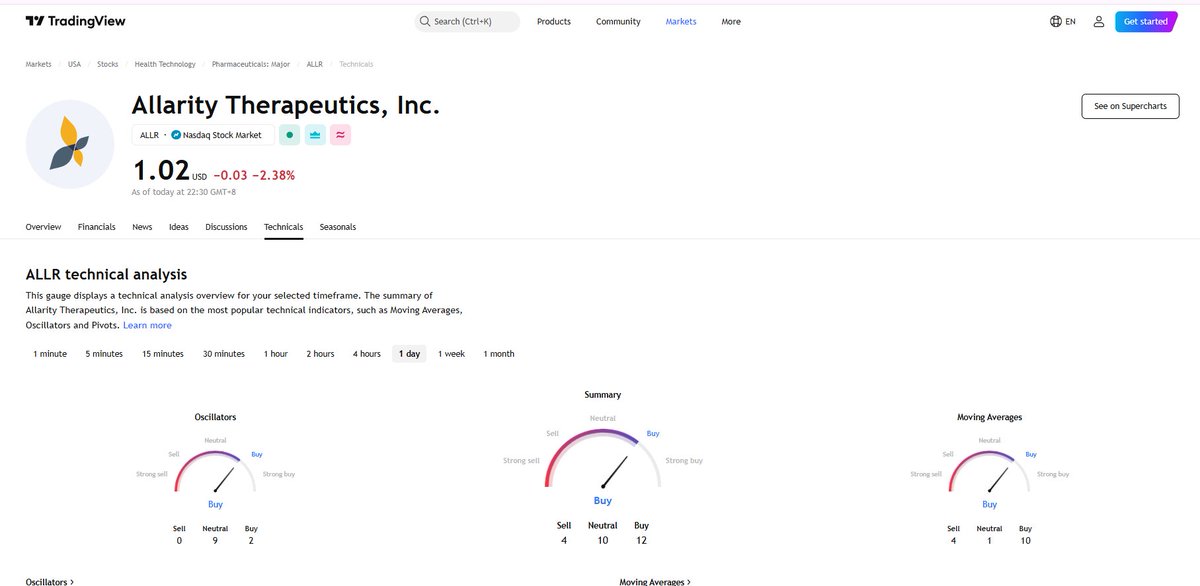Open the Markets menu
Viewport: 1200px width, 586px height.
[681, 21]
